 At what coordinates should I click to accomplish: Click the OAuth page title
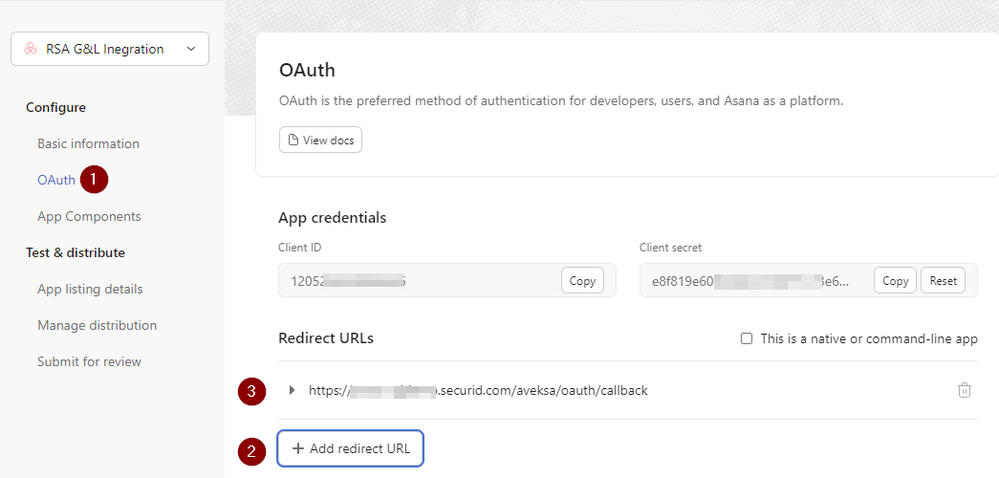(307, 70)
